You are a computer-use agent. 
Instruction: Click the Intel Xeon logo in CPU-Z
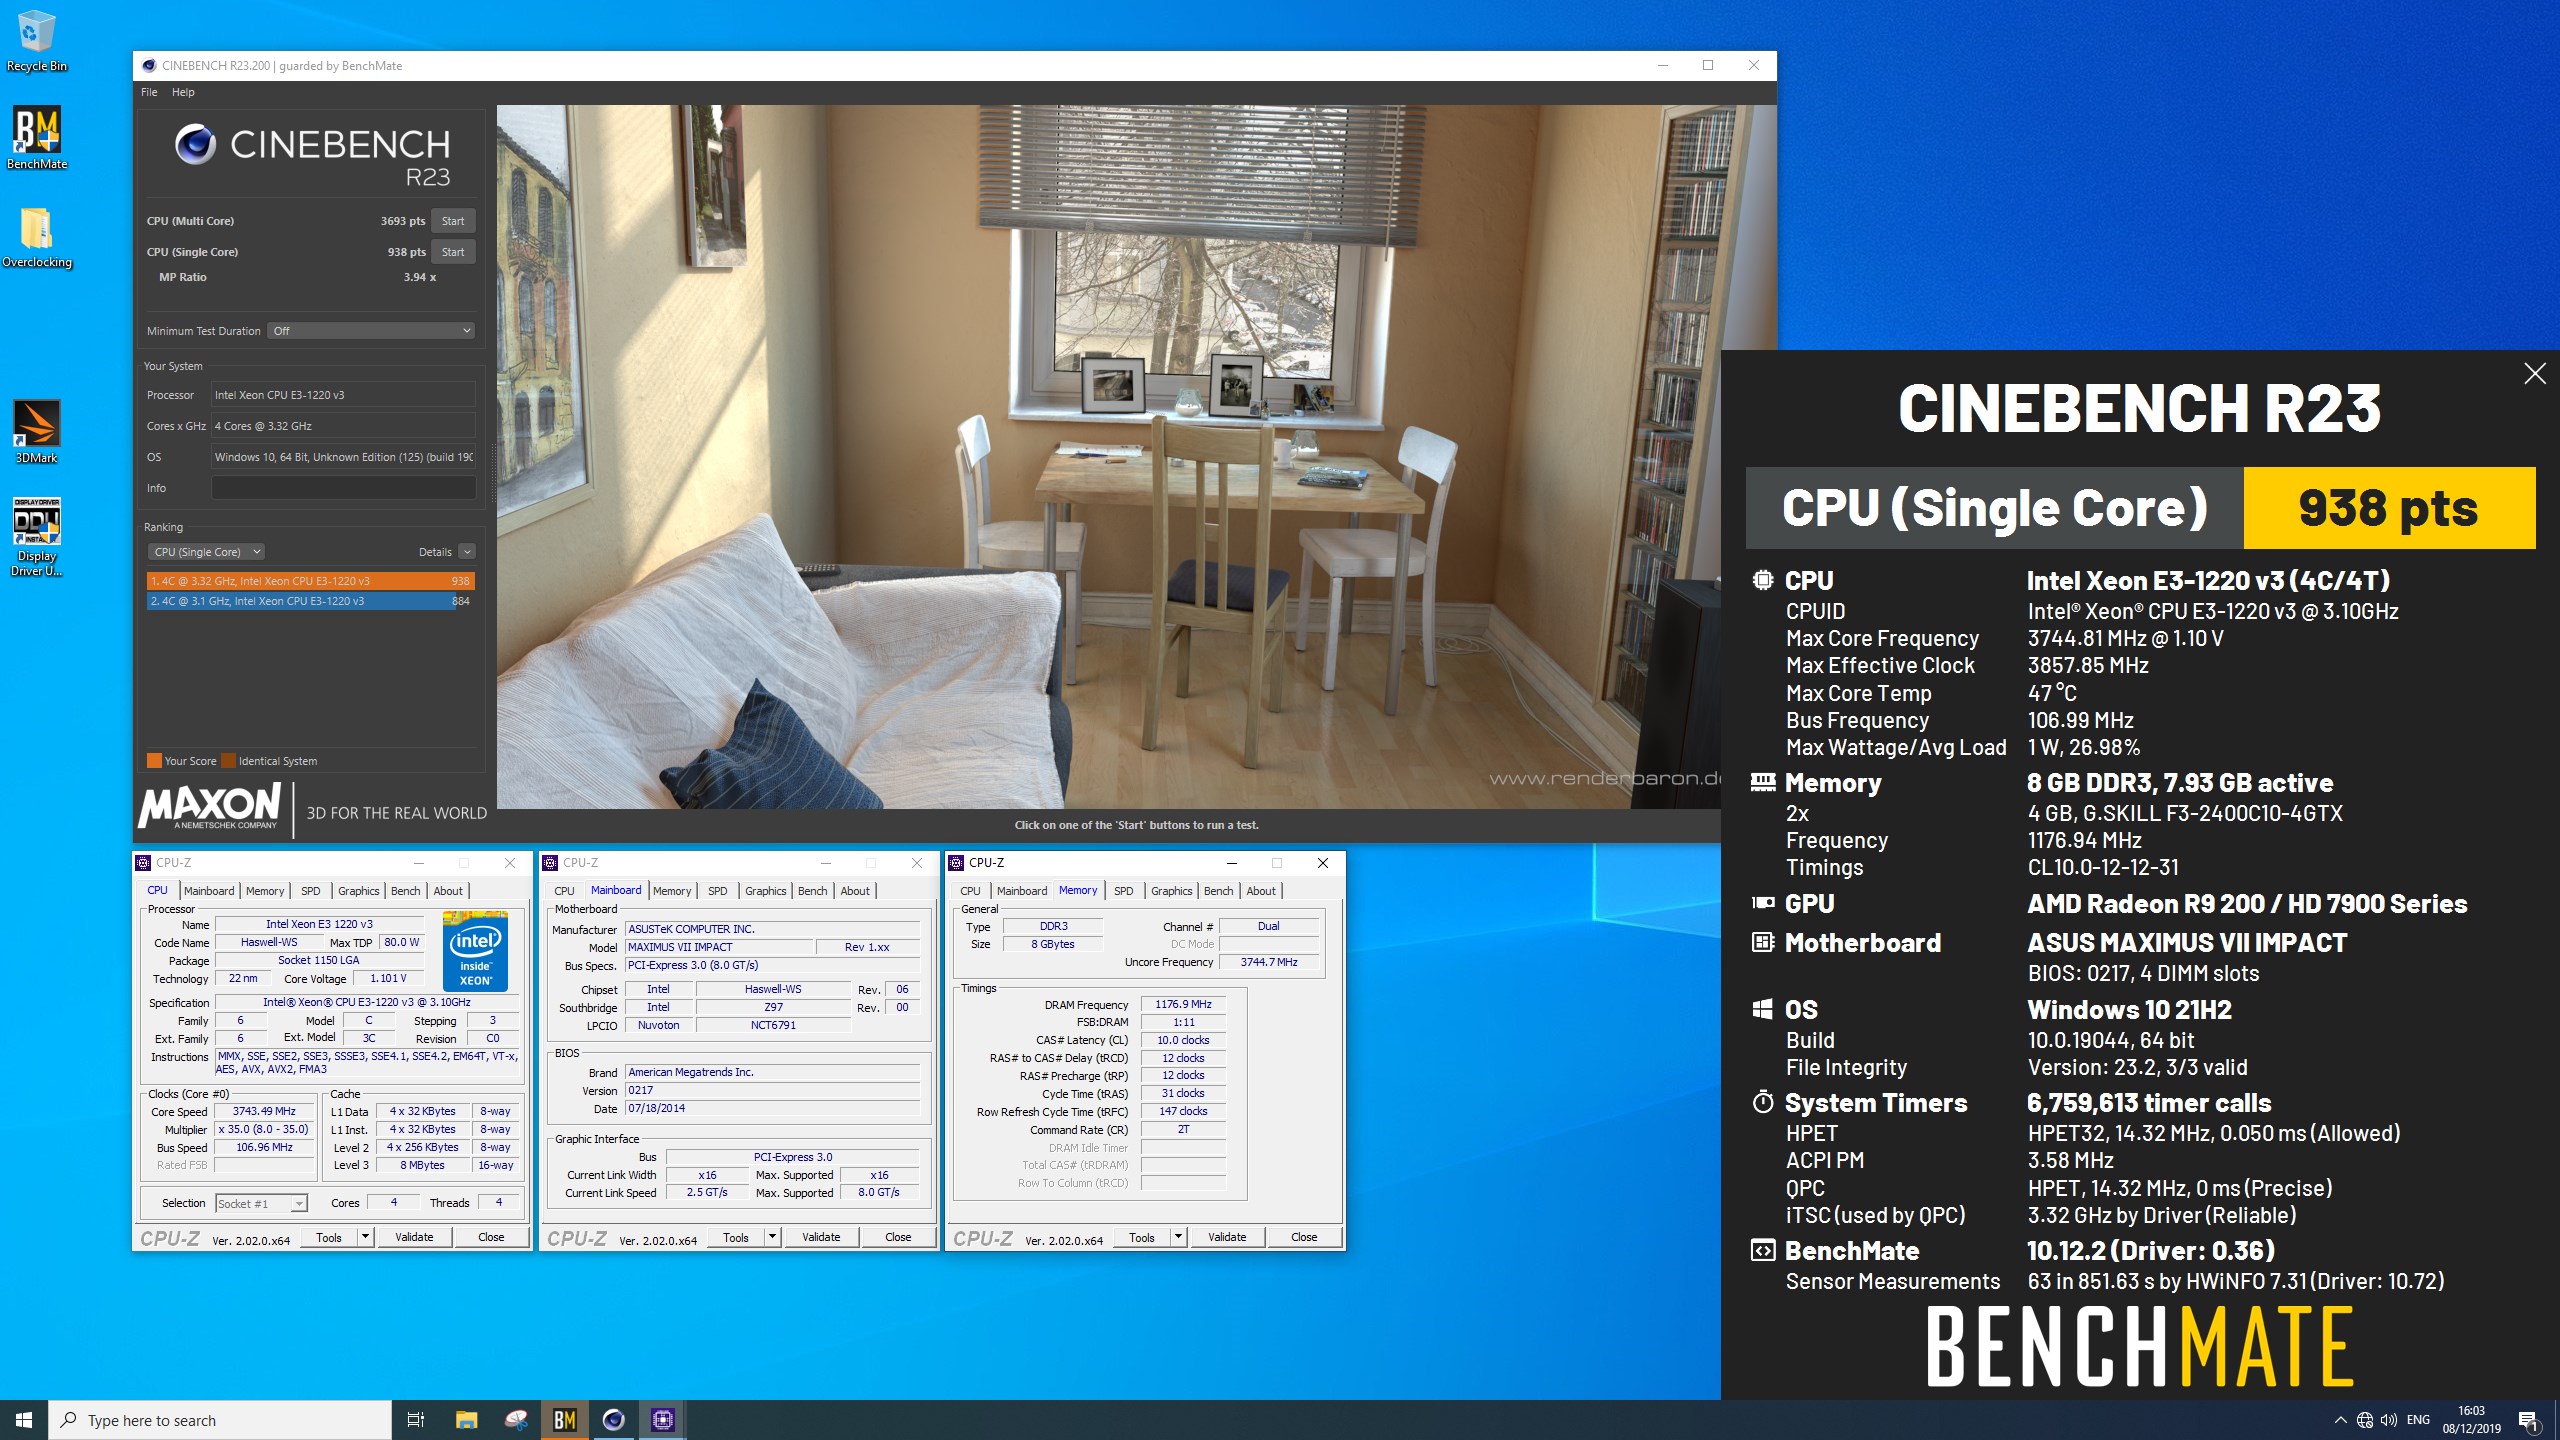click(x=475, y=951)
